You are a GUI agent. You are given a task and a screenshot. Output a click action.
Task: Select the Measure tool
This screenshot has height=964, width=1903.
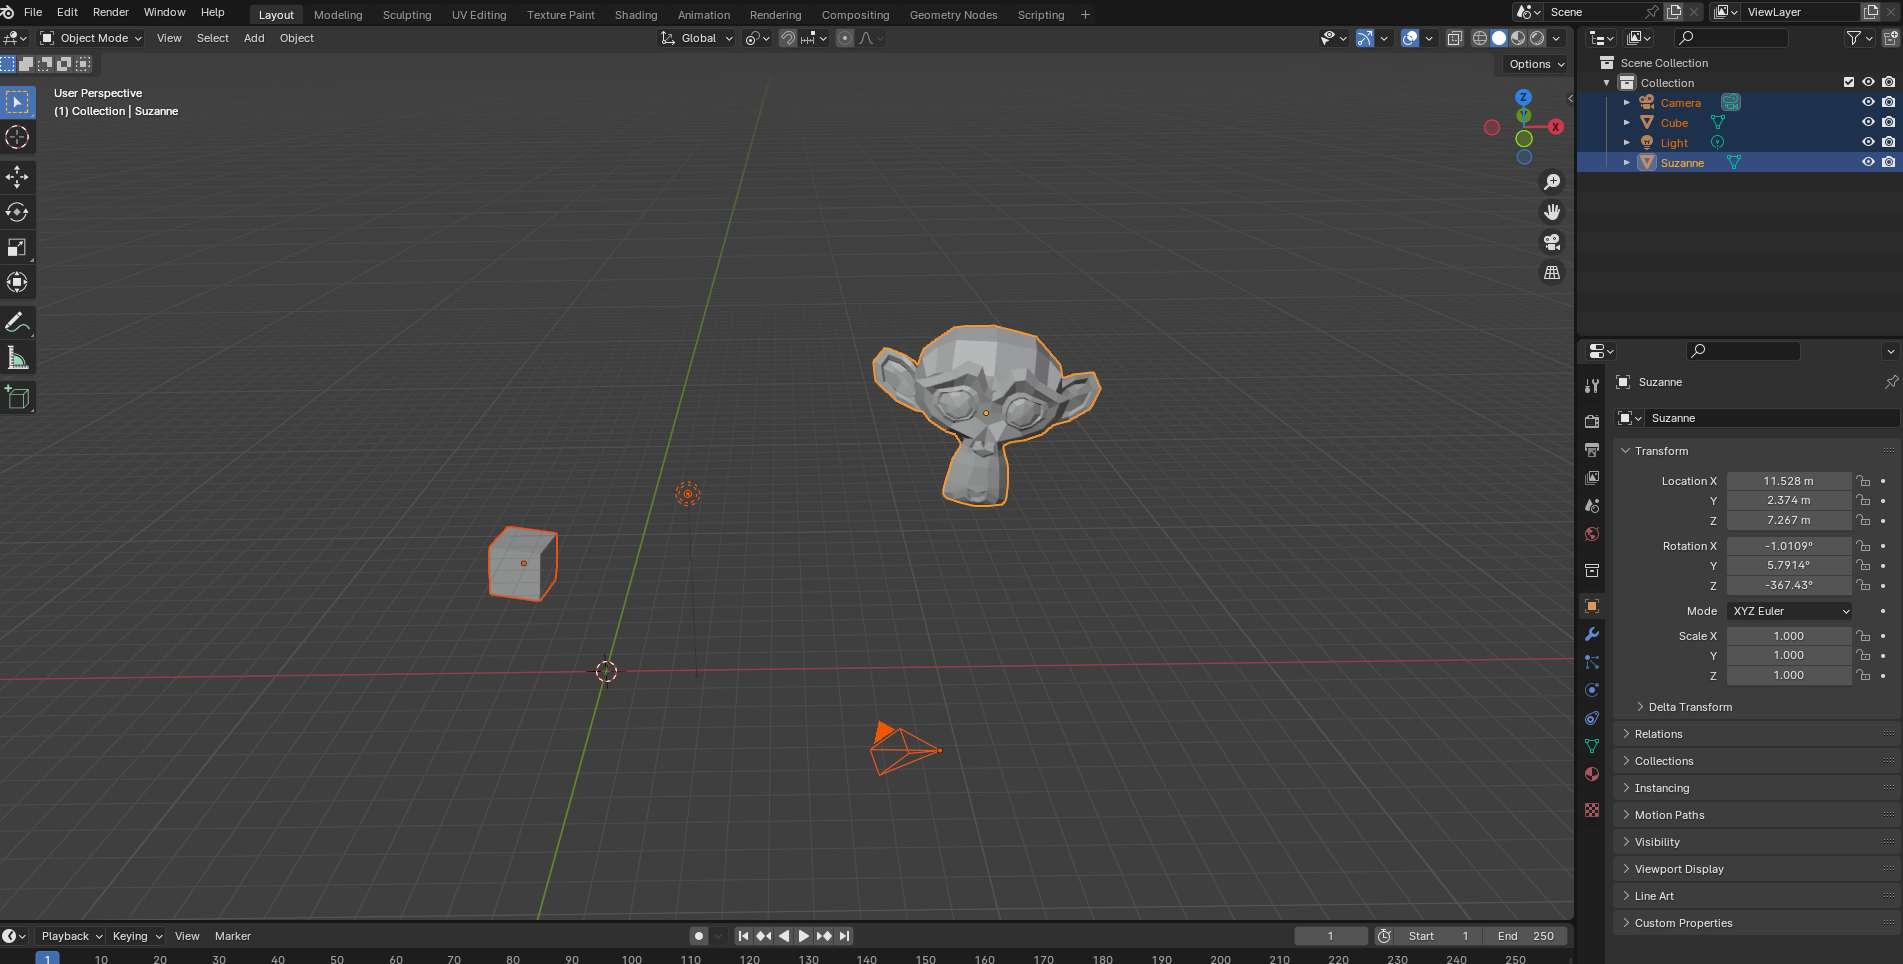[x=17, y=357]
